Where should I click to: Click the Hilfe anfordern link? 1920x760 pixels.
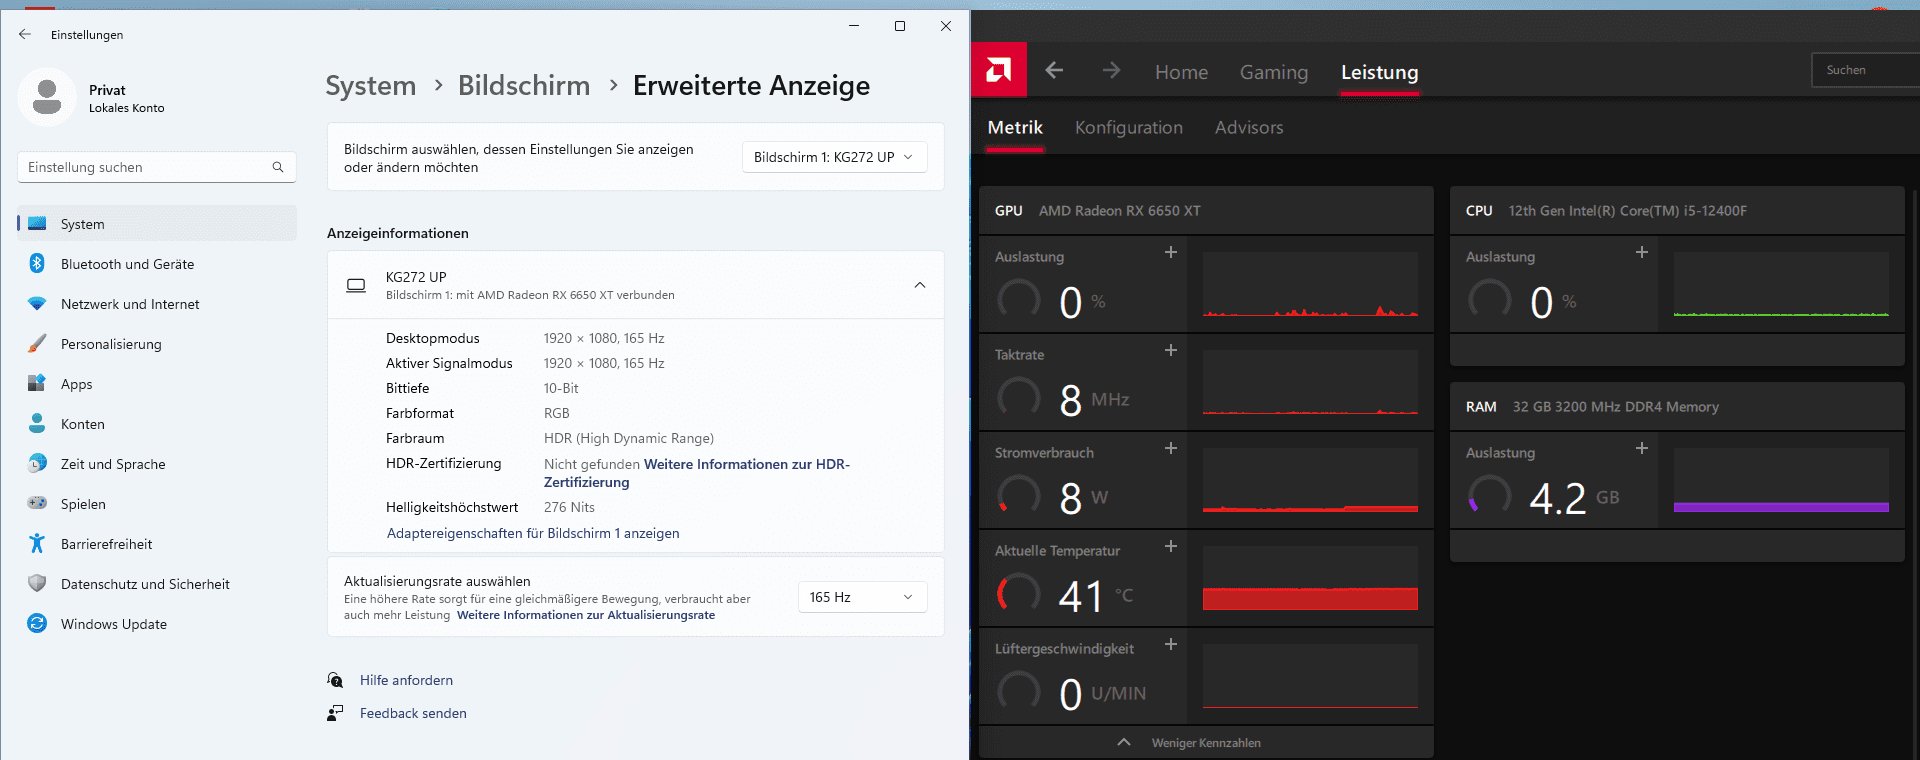406,680
